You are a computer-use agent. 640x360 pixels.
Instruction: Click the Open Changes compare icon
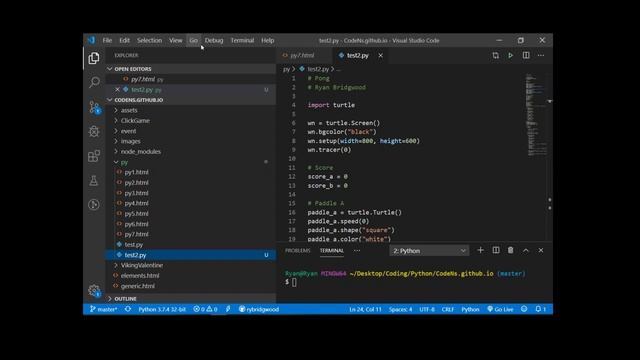(x=495, y=55)
